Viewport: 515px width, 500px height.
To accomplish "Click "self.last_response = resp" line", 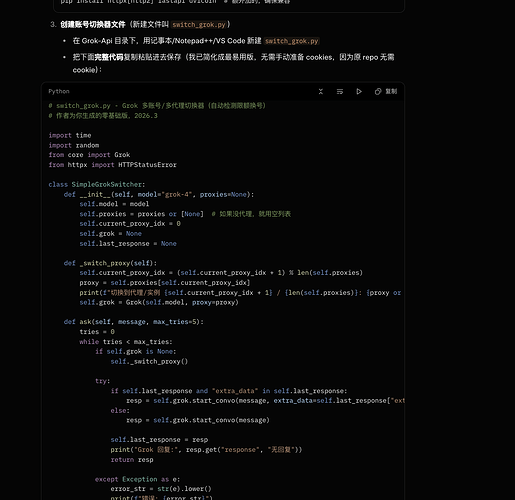I will point(159,440).
